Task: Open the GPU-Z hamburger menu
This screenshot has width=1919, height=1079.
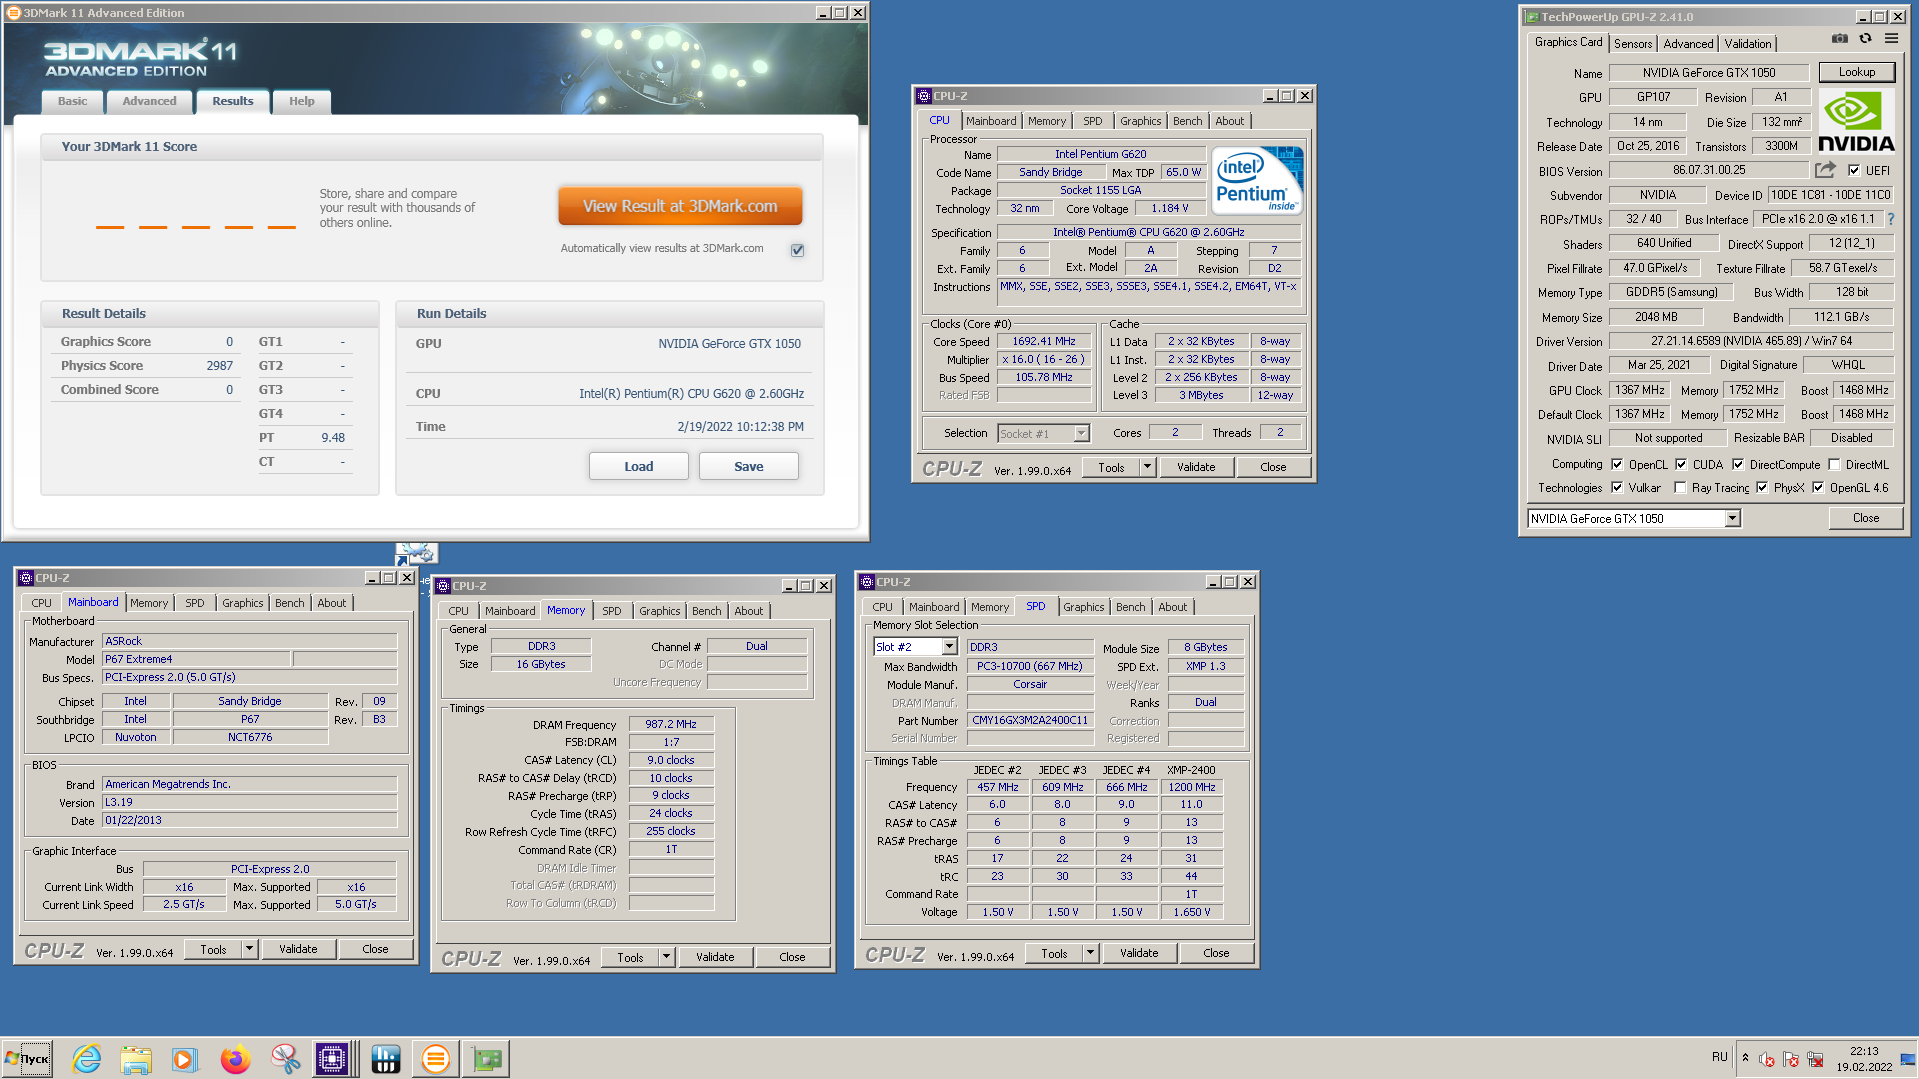Action: [1891, 39]
